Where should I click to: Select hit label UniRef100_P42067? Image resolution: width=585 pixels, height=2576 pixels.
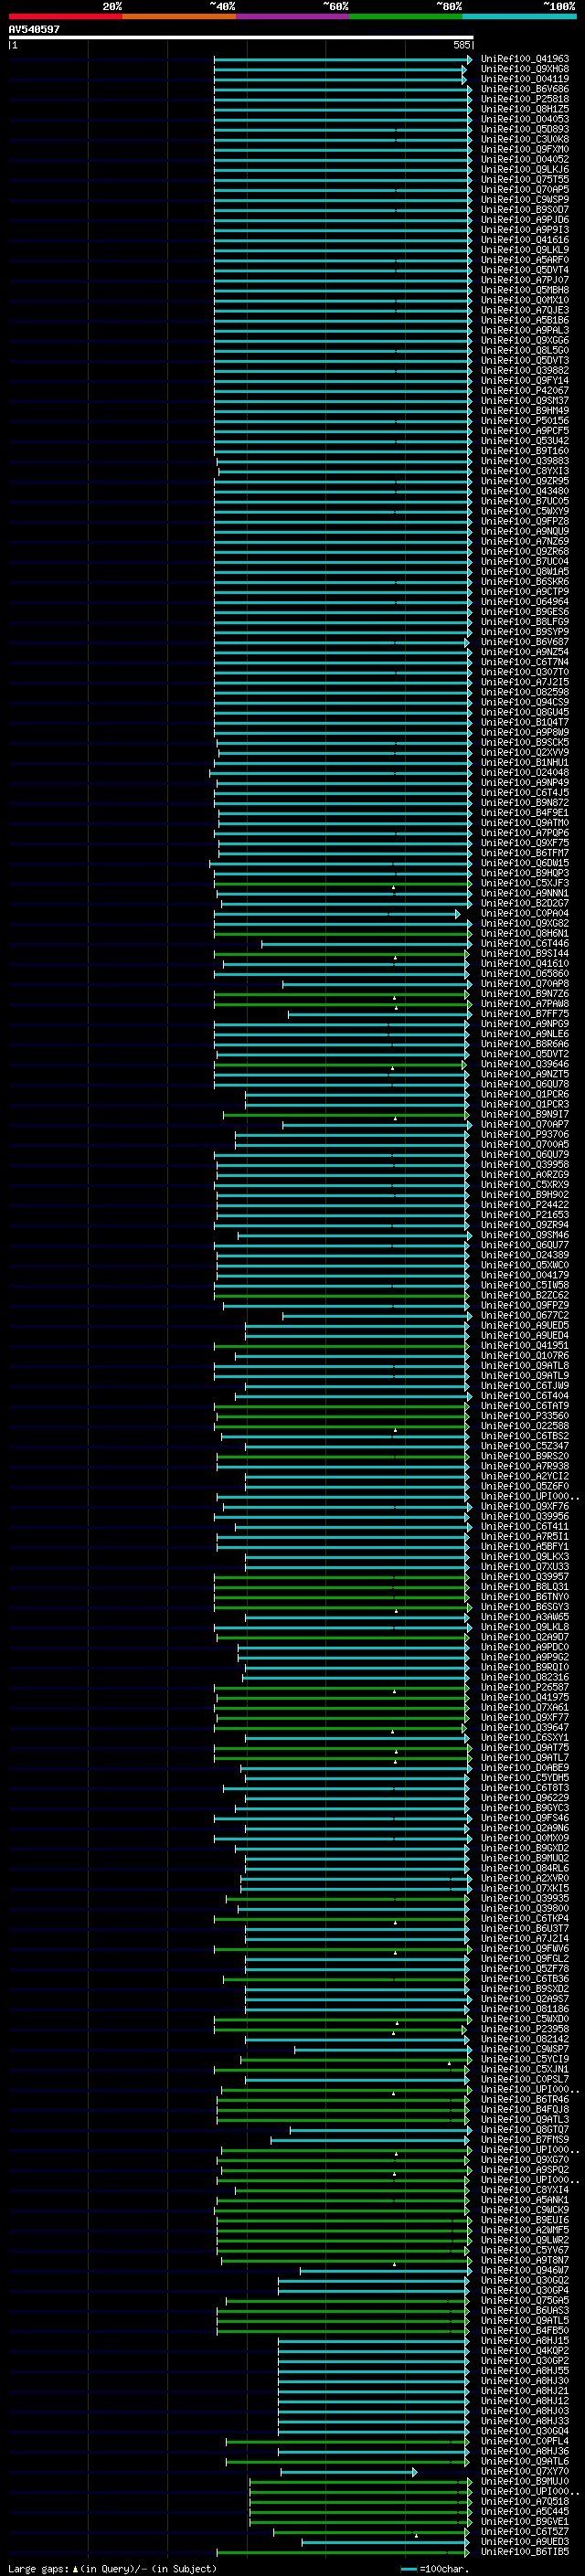click(525, 391)
